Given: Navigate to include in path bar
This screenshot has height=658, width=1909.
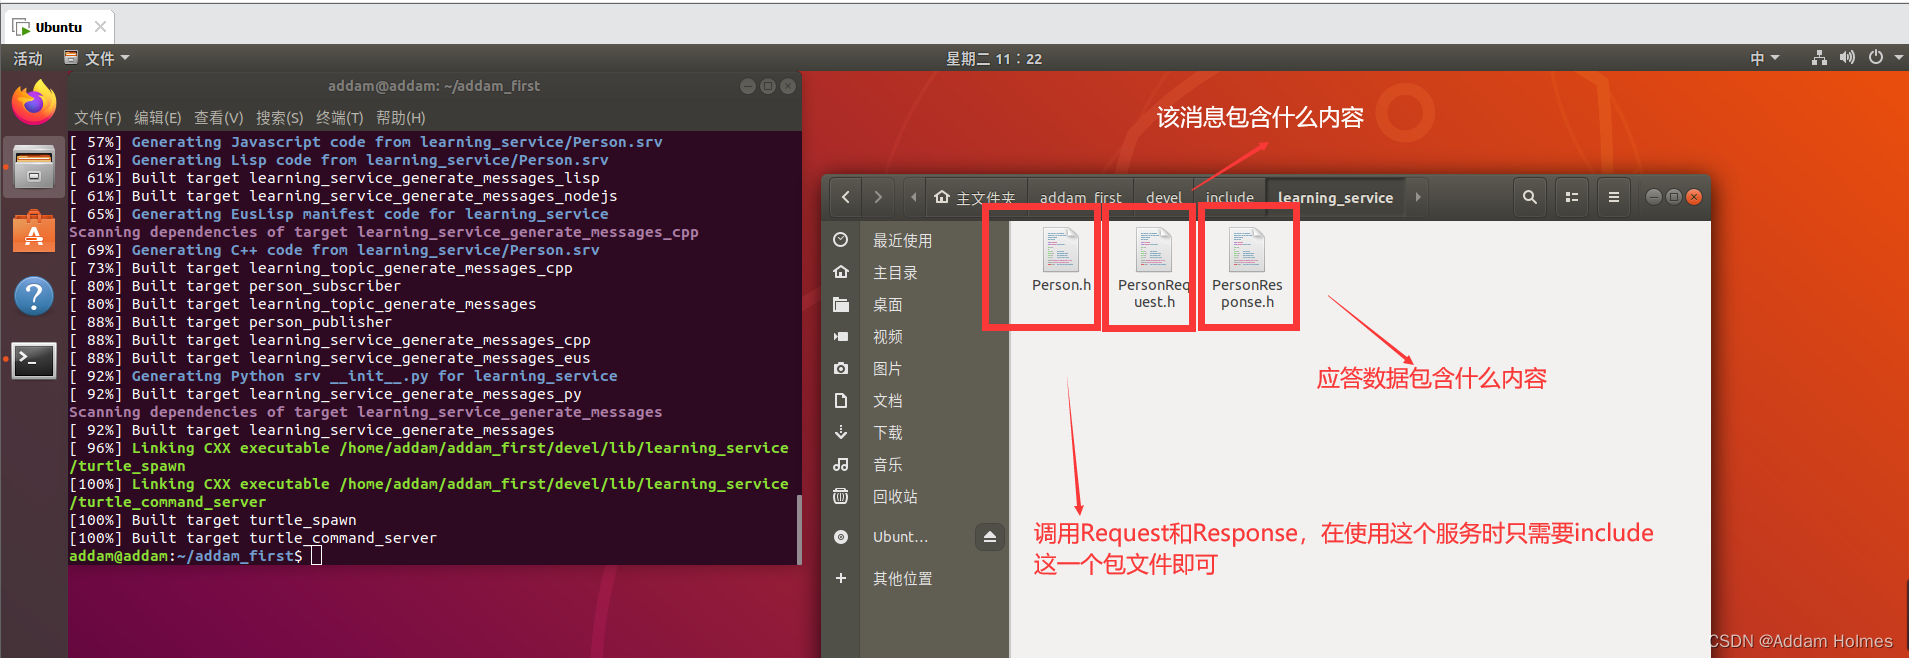Looking at the screenshot, I should click(x=1229, y=197).
